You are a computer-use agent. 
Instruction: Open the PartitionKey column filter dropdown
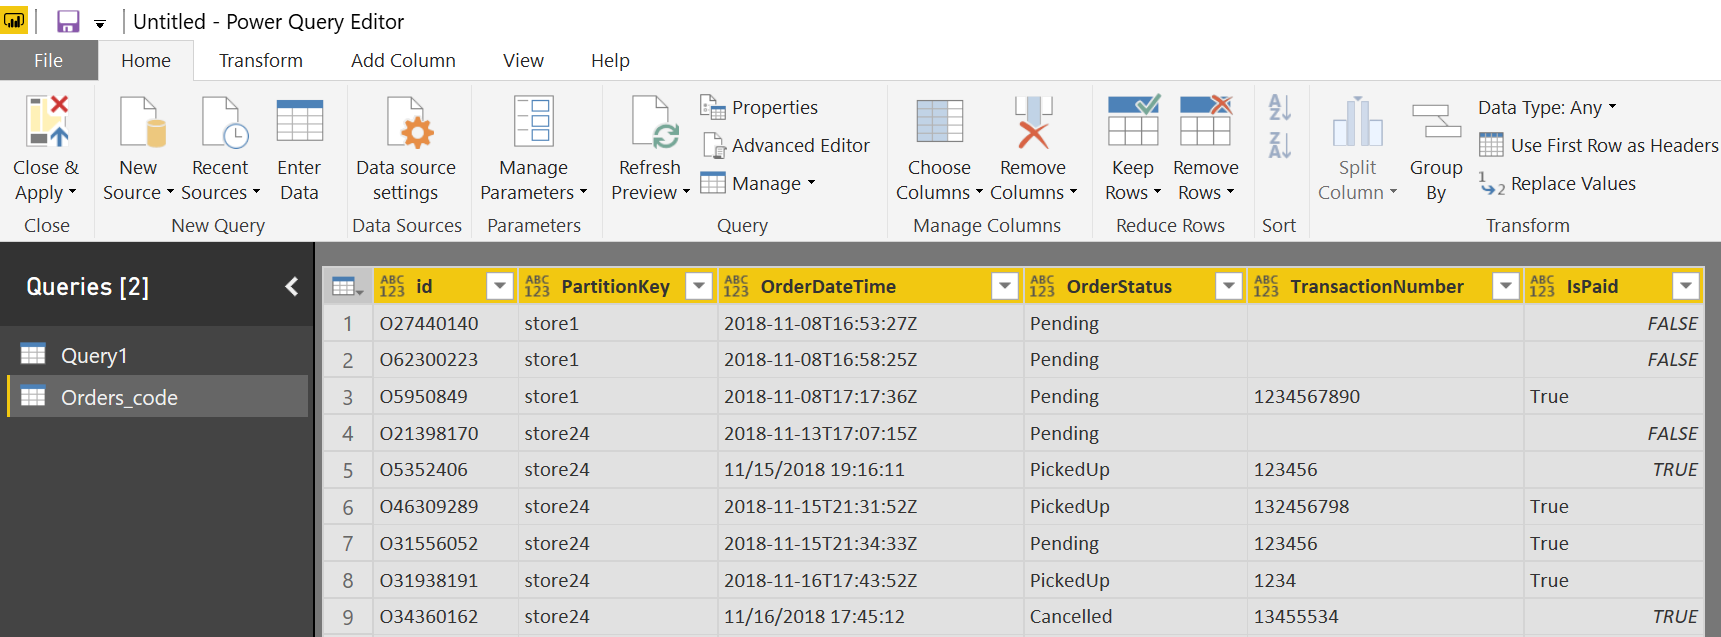pos(699,286)
